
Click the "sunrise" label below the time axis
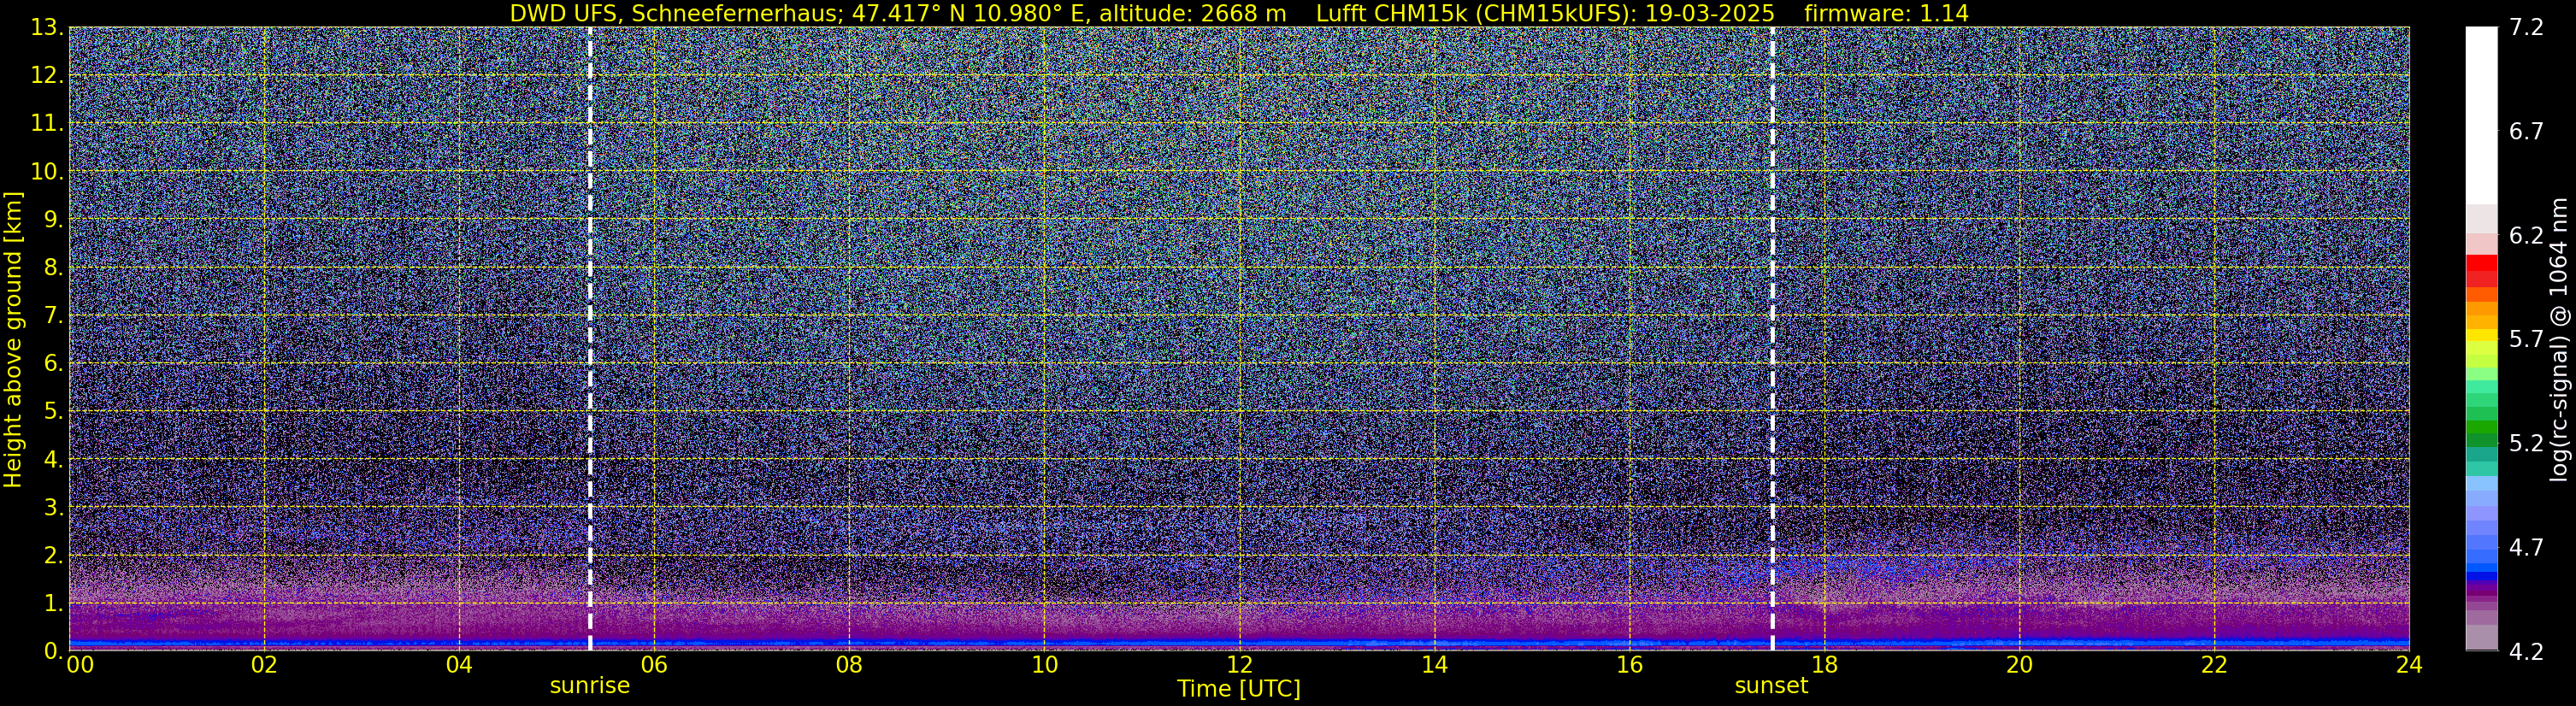point(590,686)
